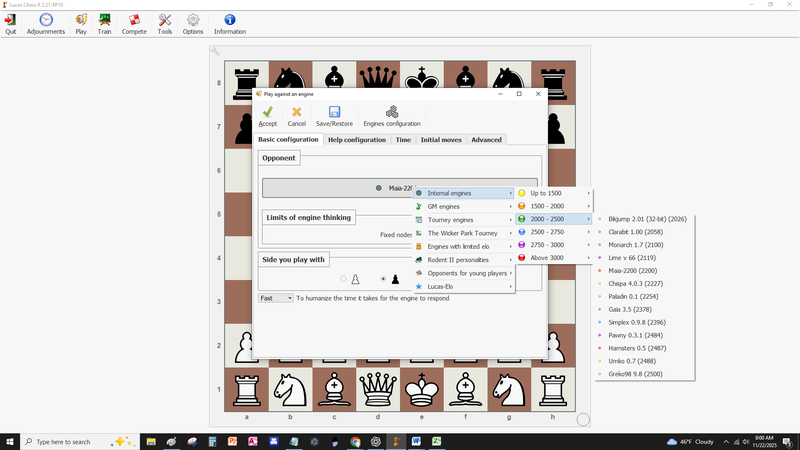This screenshot has height=450, width=800.
Task: Open the Adjournments clock icon
Action: point(46,20)
